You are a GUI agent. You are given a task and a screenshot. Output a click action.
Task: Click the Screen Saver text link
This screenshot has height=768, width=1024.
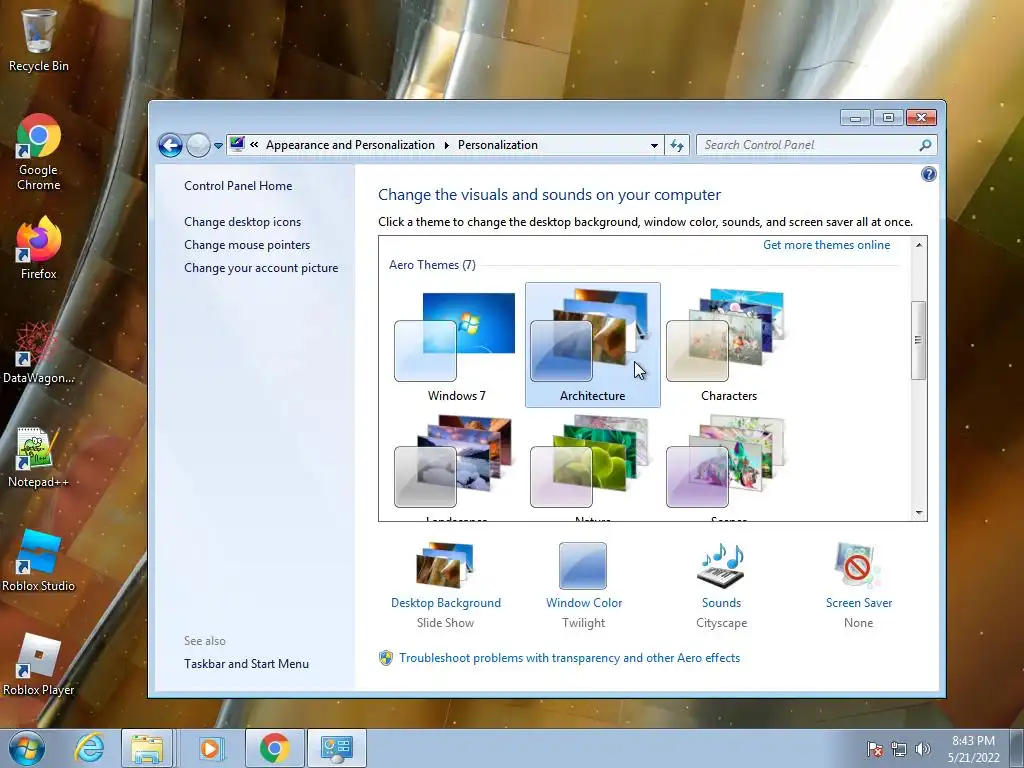tap(858, 603)
